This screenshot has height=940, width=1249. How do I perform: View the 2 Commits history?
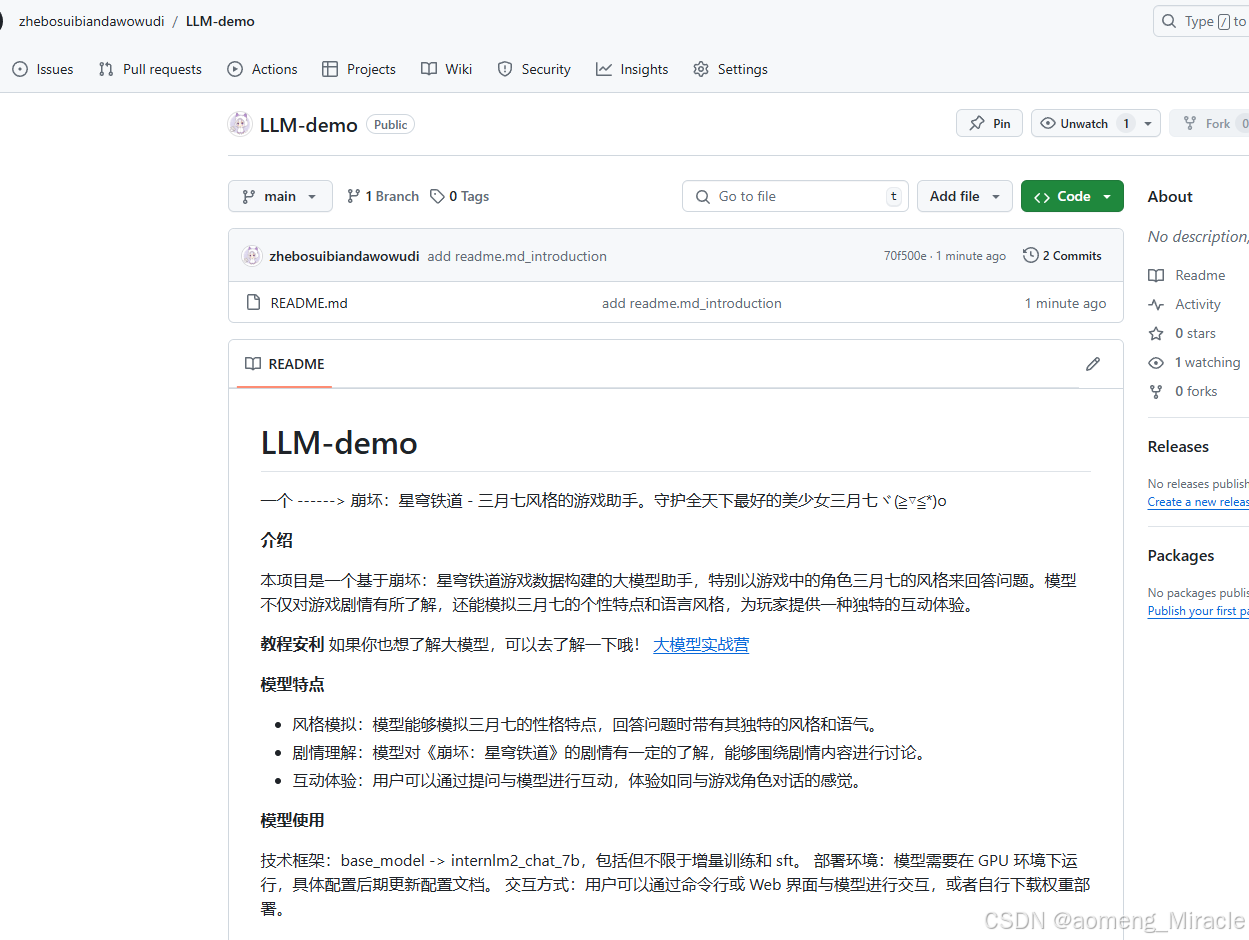click(x=1062, y=256)
